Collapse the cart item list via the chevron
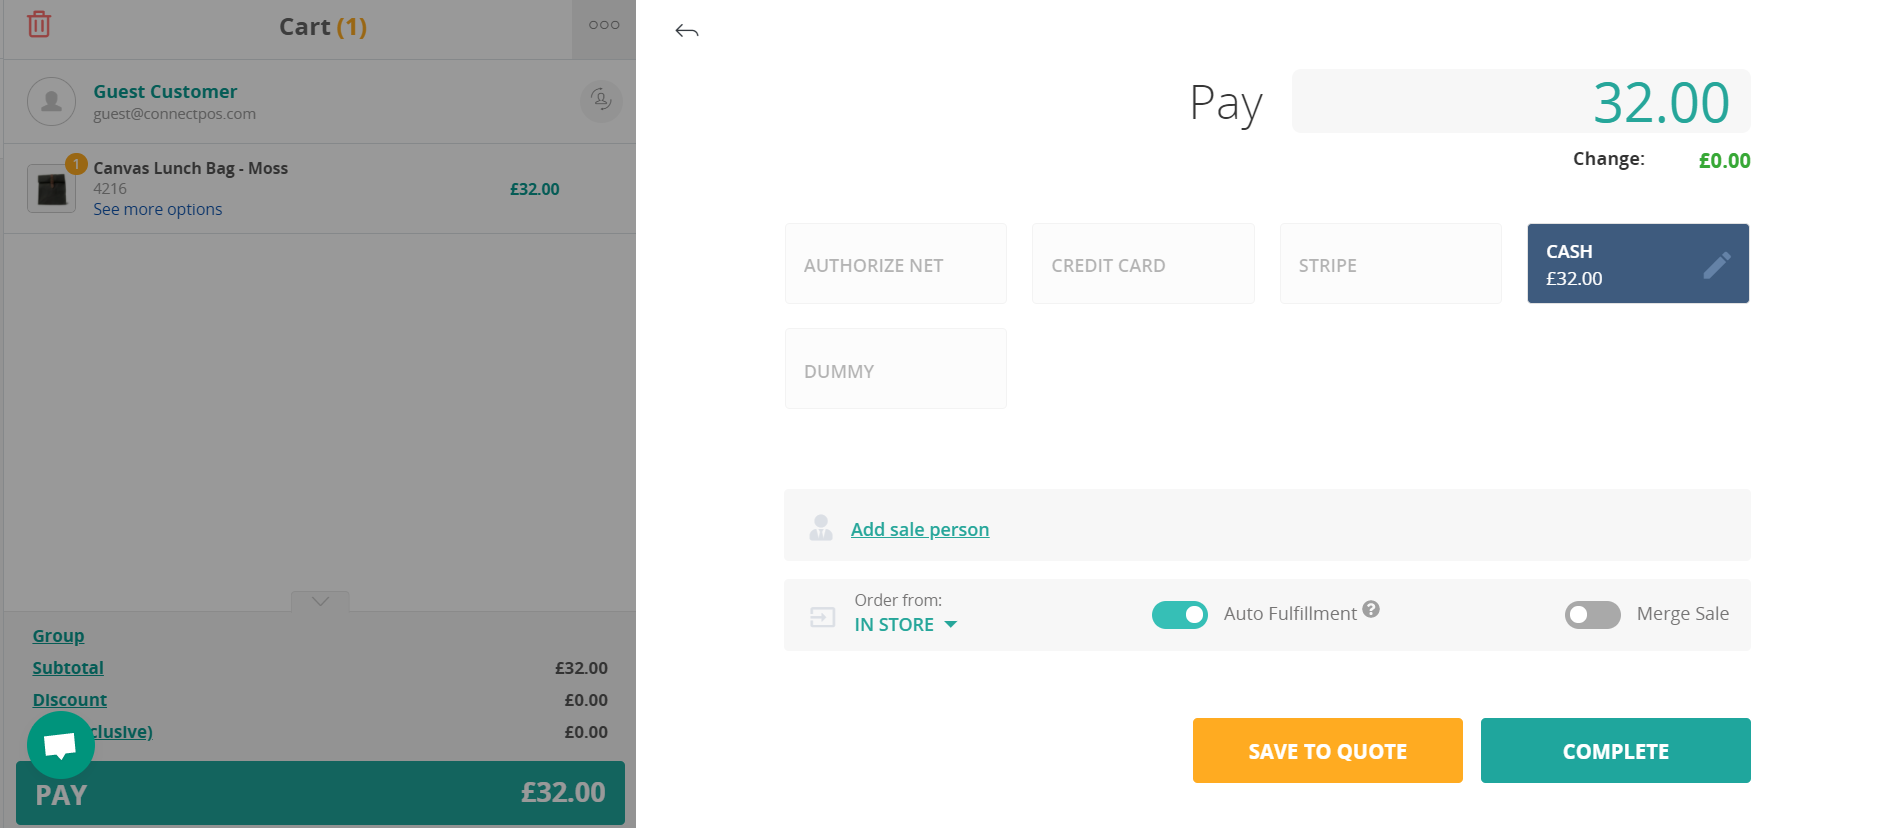Viewport: 1884px width, 828px height. click(x=319, y=601)
